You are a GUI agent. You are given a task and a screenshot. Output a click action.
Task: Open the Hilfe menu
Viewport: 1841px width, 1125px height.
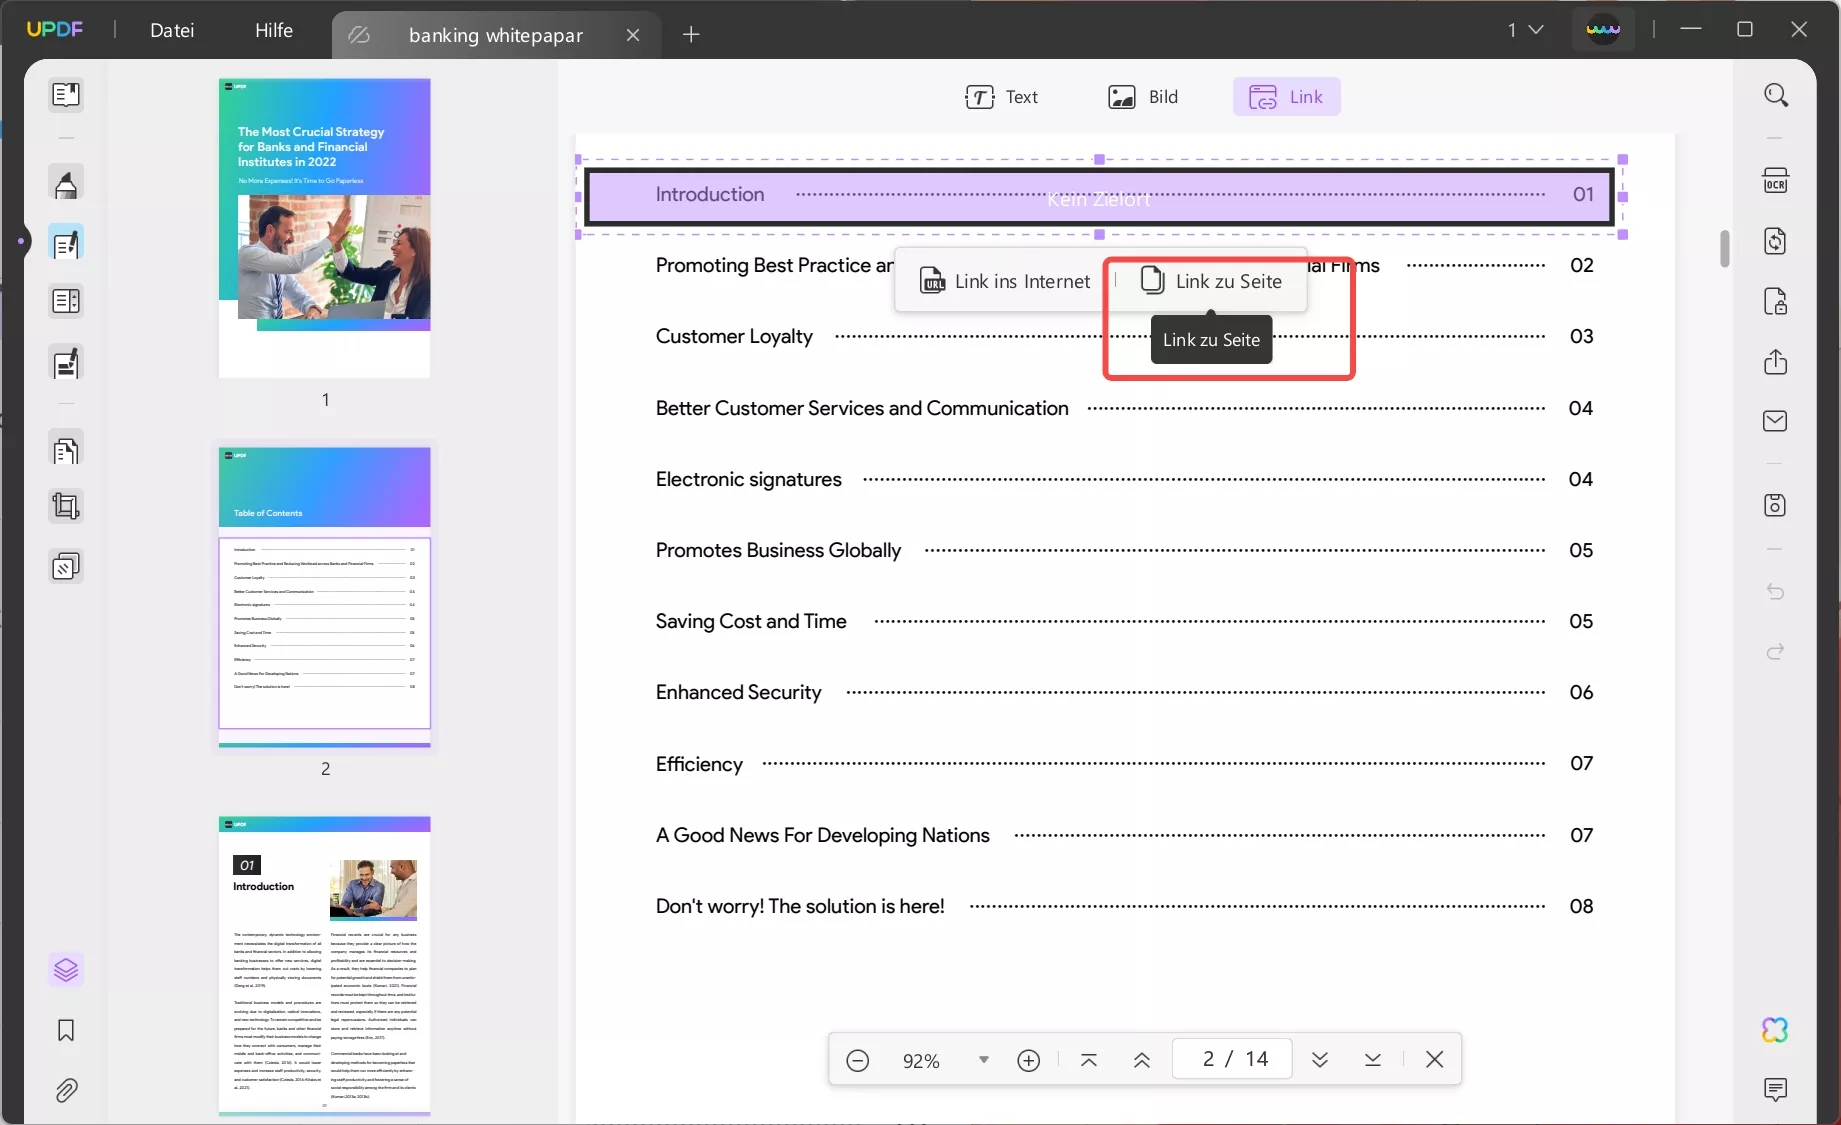274,30
